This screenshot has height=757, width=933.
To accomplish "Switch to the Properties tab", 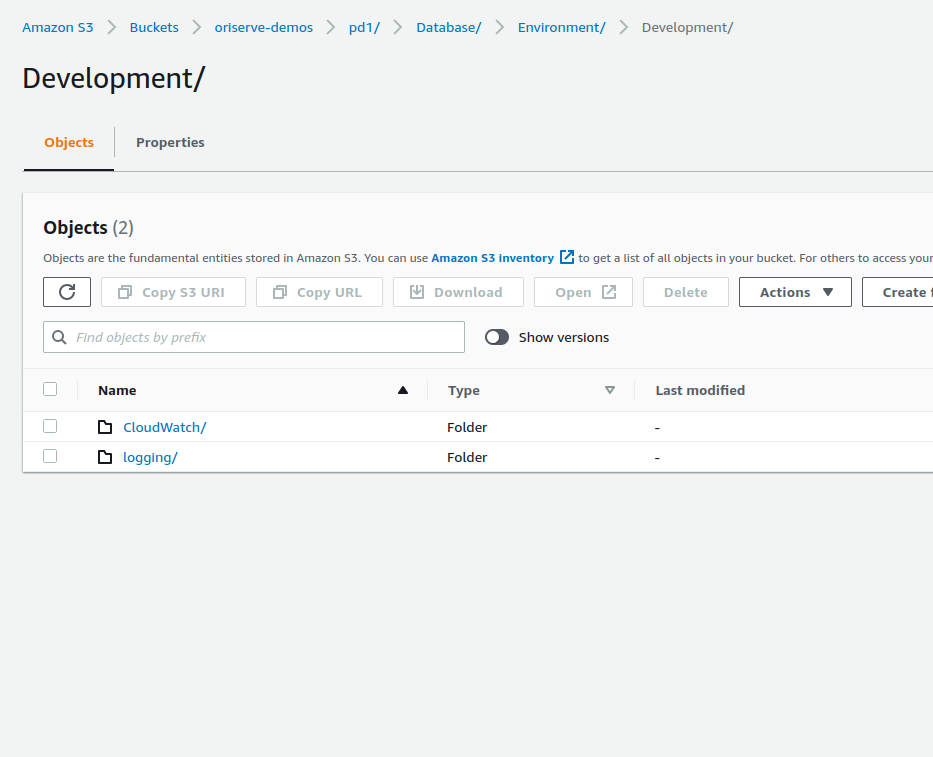I will 170,143.
